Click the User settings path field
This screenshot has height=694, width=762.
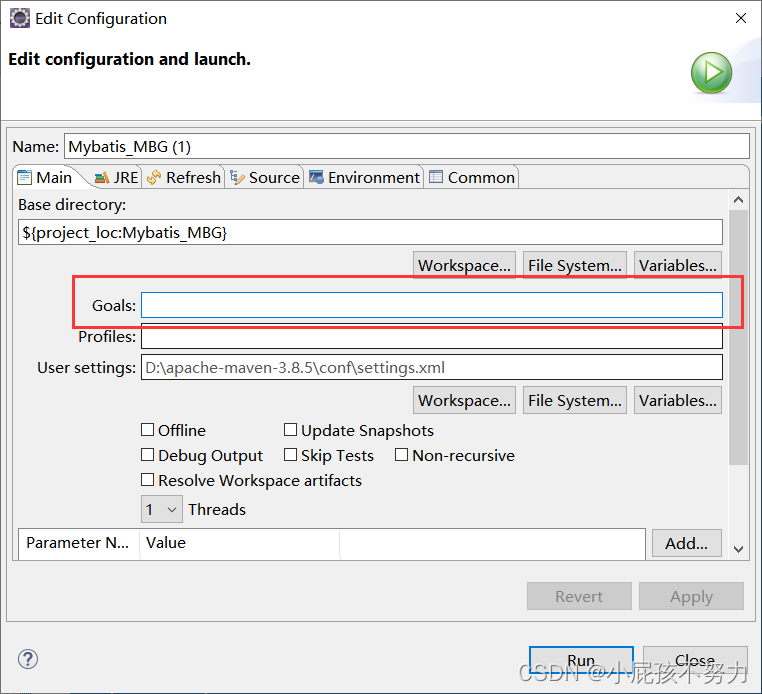432,367
